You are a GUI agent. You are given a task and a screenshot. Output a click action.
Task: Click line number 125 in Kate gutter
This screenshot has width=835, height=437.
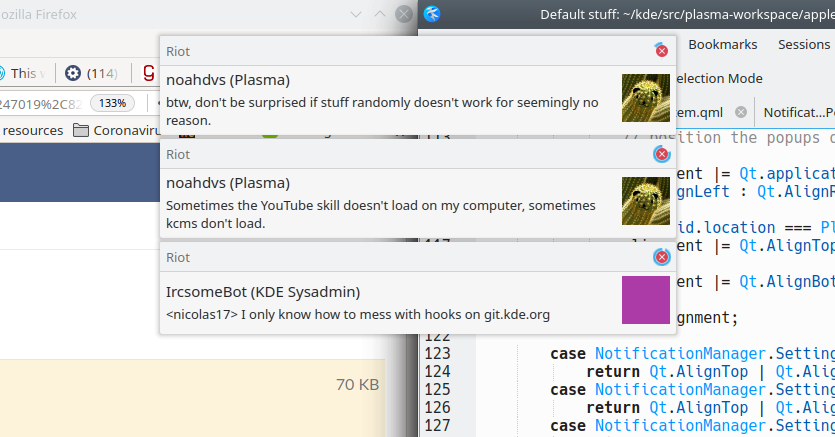click(x=437, y=390)
